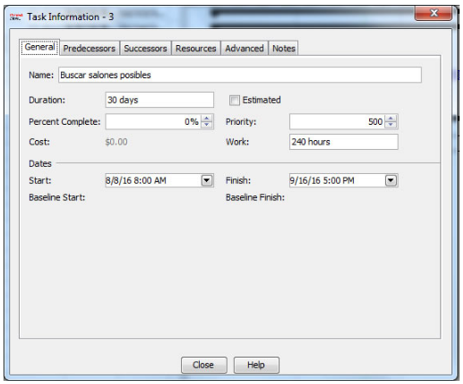This screenshot has height=384, width=463.
Task: Click the Task Information - 3 title text
Action: [x=70, y=17]
